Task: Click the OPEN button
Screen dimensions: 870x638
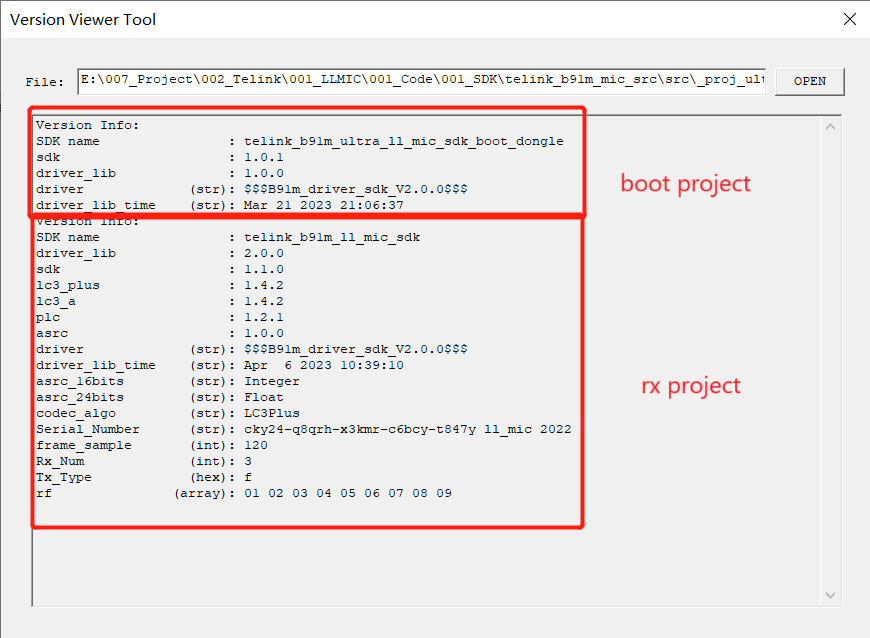Action: 809,81
